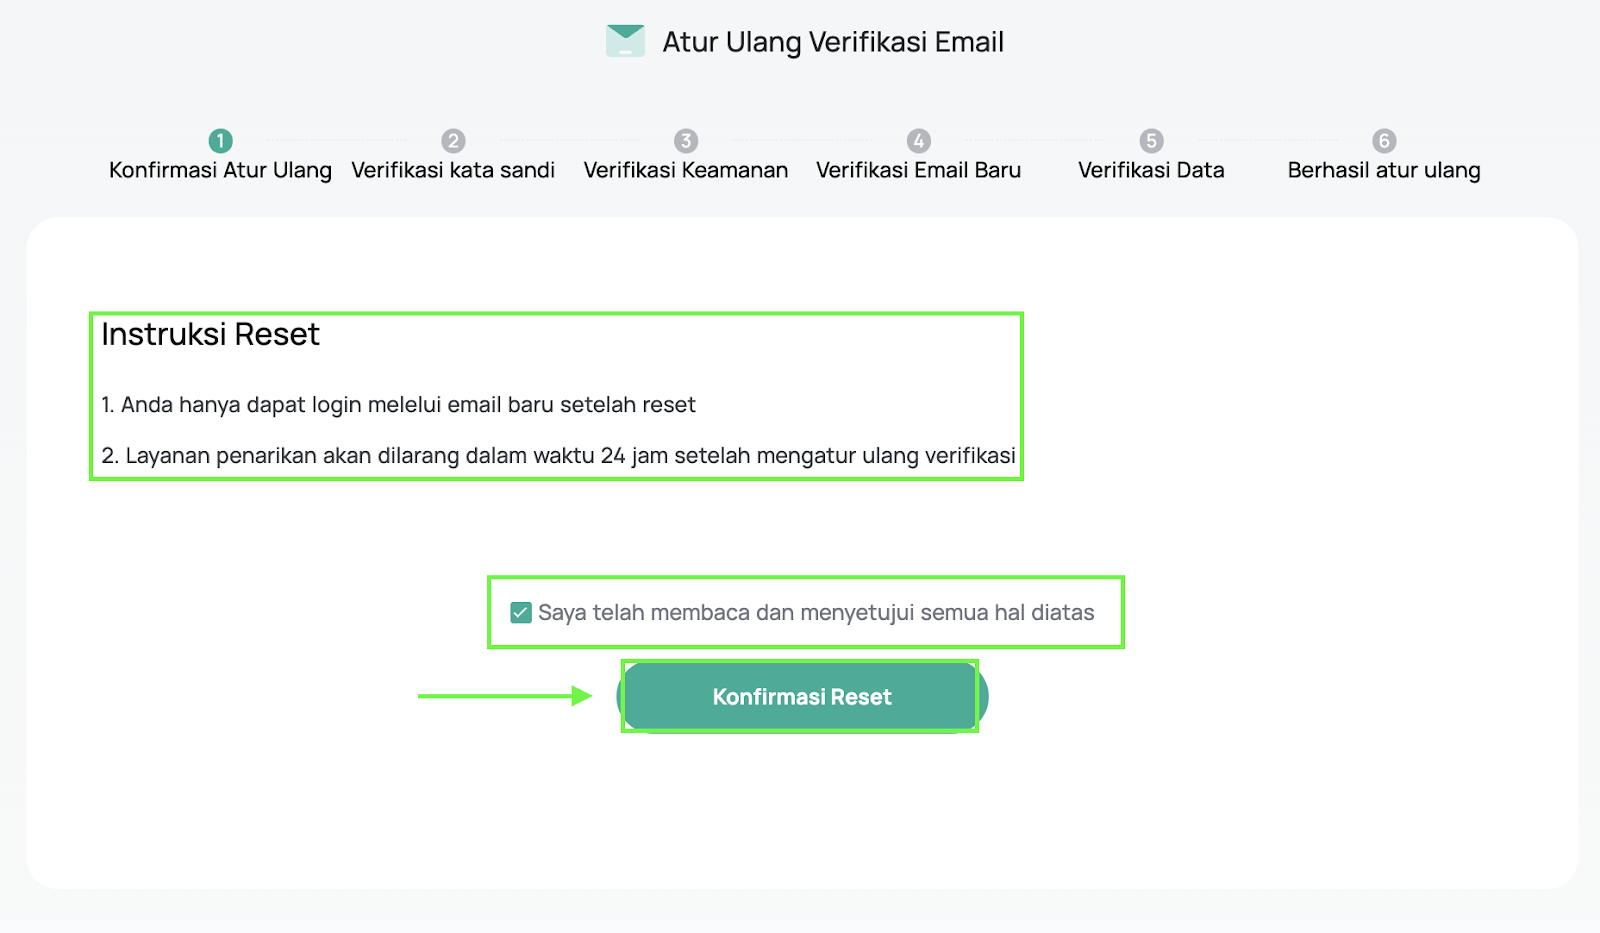Click the email envelope icon in header

coord(625,41)
